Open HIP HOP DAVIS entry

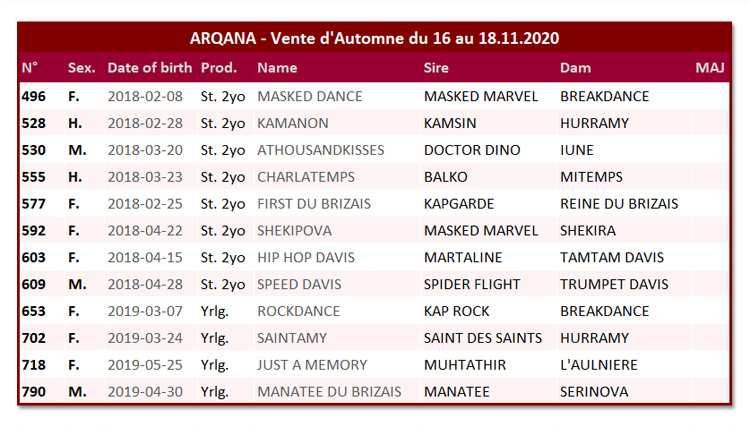pos(306,257)
